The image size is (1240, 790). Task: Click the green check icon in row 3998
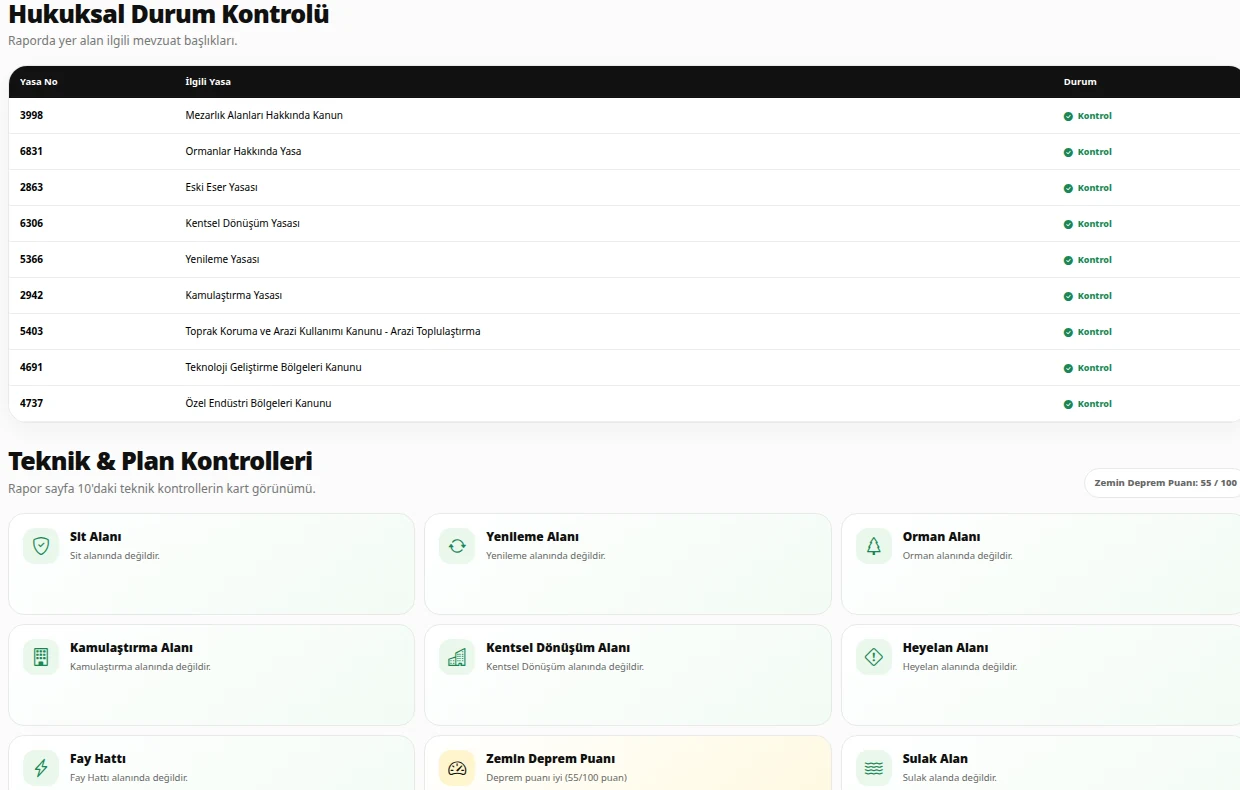coord(1068,116)
